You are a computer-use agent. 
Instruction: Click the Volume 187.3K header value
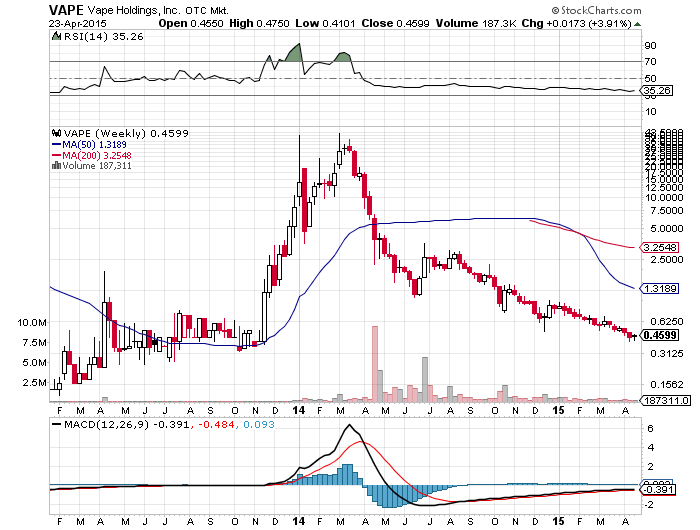(476, 23)
